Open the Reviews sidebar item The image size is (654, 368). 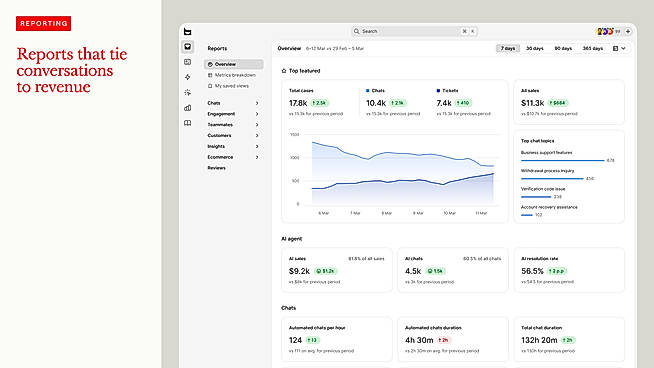[216, 168]
